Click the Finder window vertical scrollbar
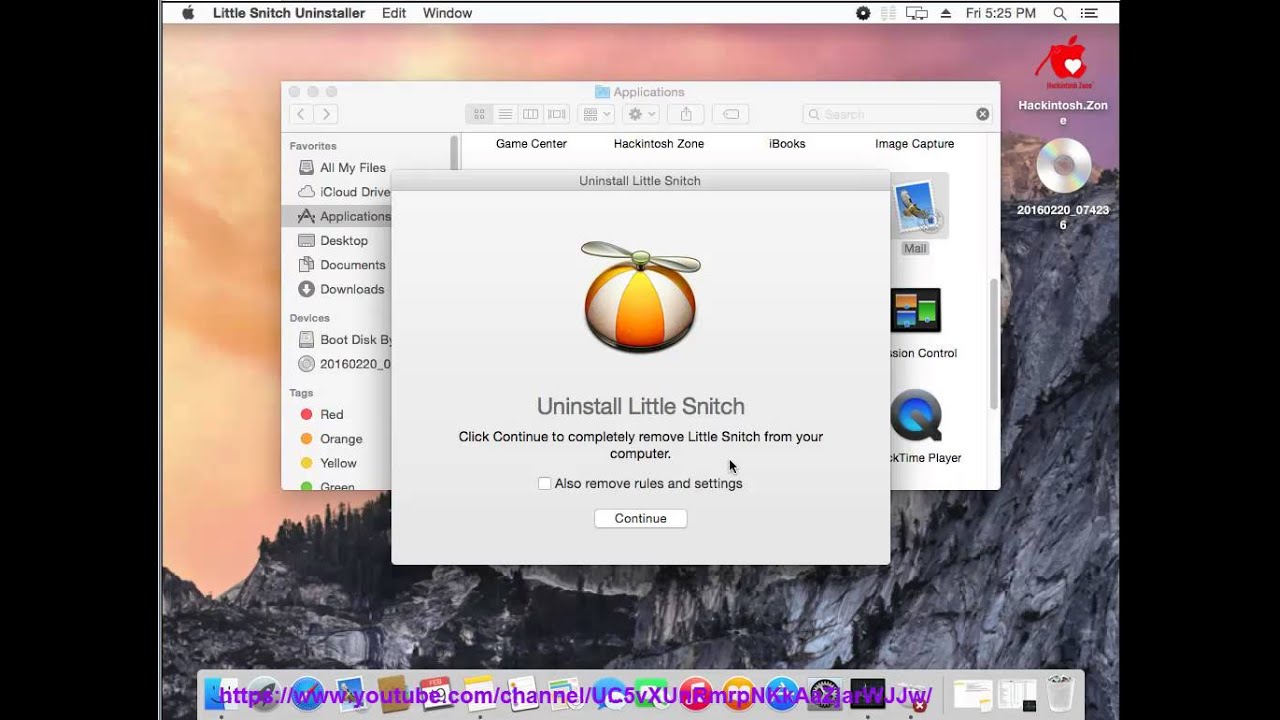This screenshot has width=1280, height=720. pyautogui.click(x=993, y=343)
